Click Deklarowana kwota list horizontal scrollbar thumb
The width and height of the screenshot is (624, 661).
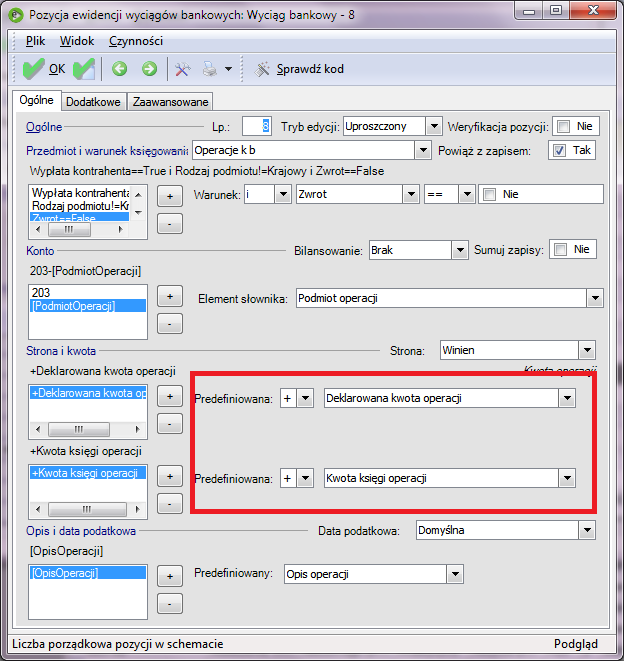79,430
